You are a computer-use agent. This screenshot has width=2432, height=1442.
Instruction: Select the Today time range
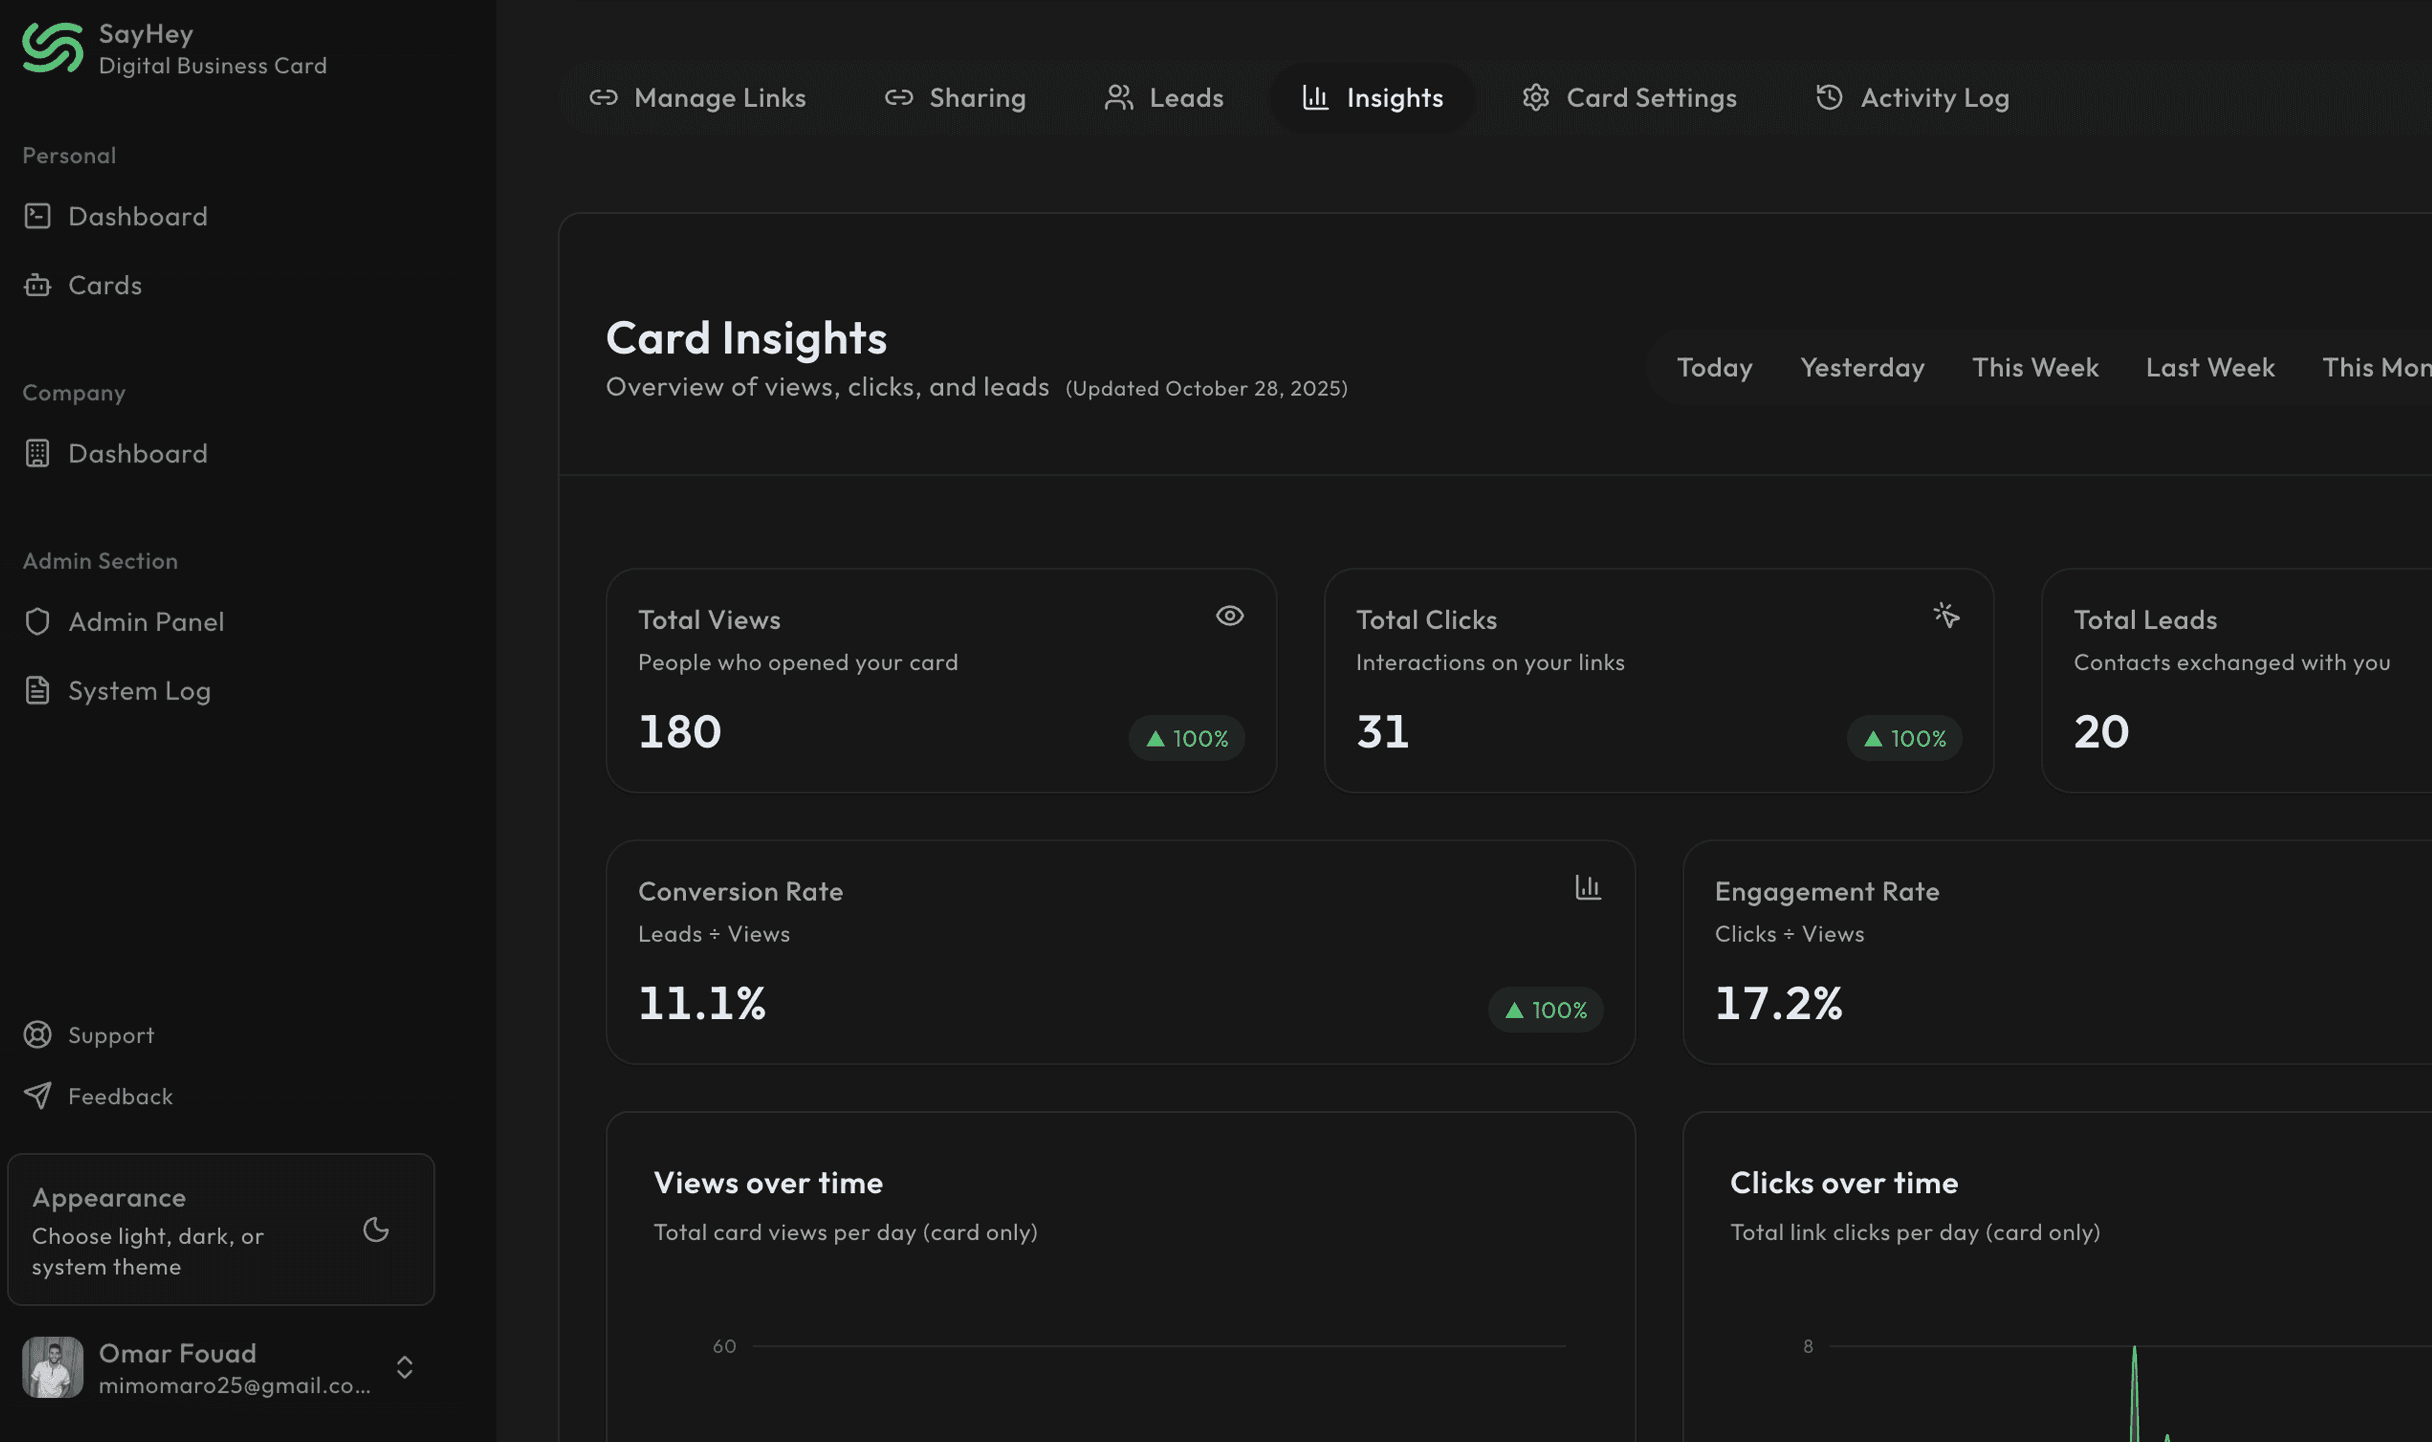1714,367
